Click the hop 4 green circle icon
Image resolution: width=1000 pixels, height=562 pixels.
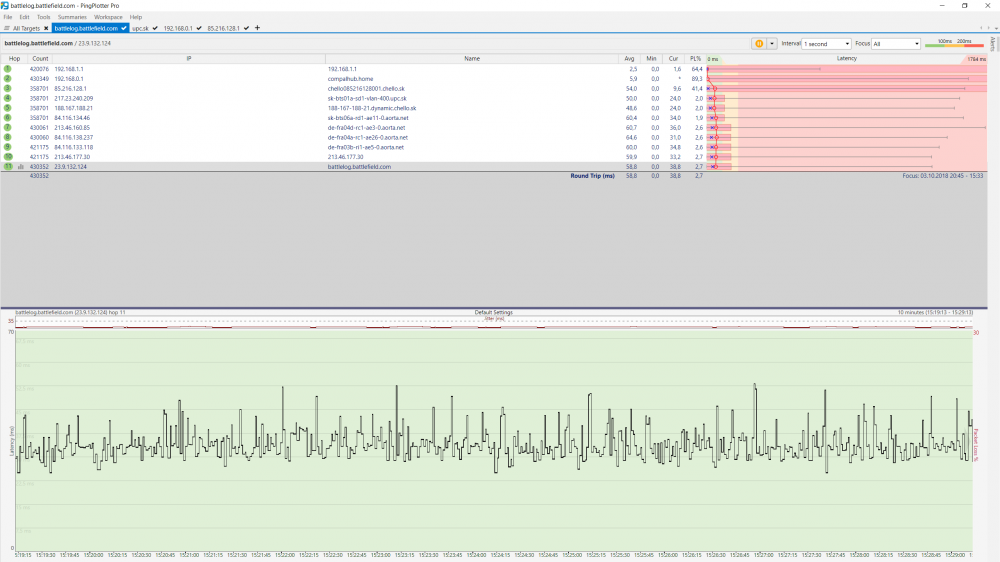(x=8, y=98)
